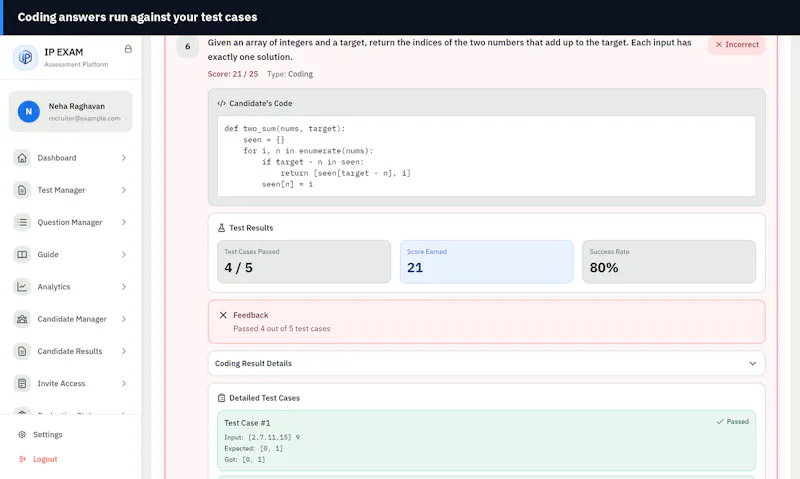Screen dimensions: 800x479
Task: Click the Type: Coding label
Action: (290, 74)
